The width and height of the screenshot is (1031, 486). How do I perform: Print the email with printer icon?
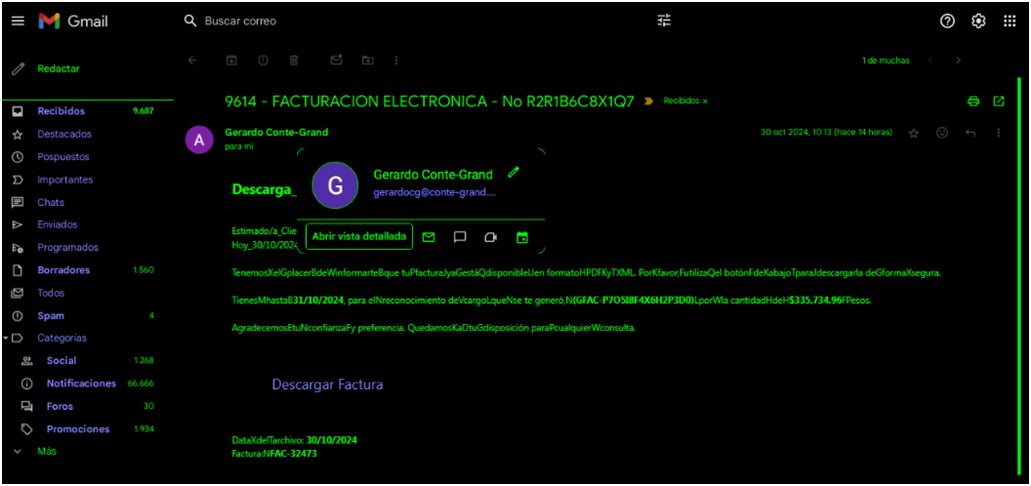coord(974,101)
